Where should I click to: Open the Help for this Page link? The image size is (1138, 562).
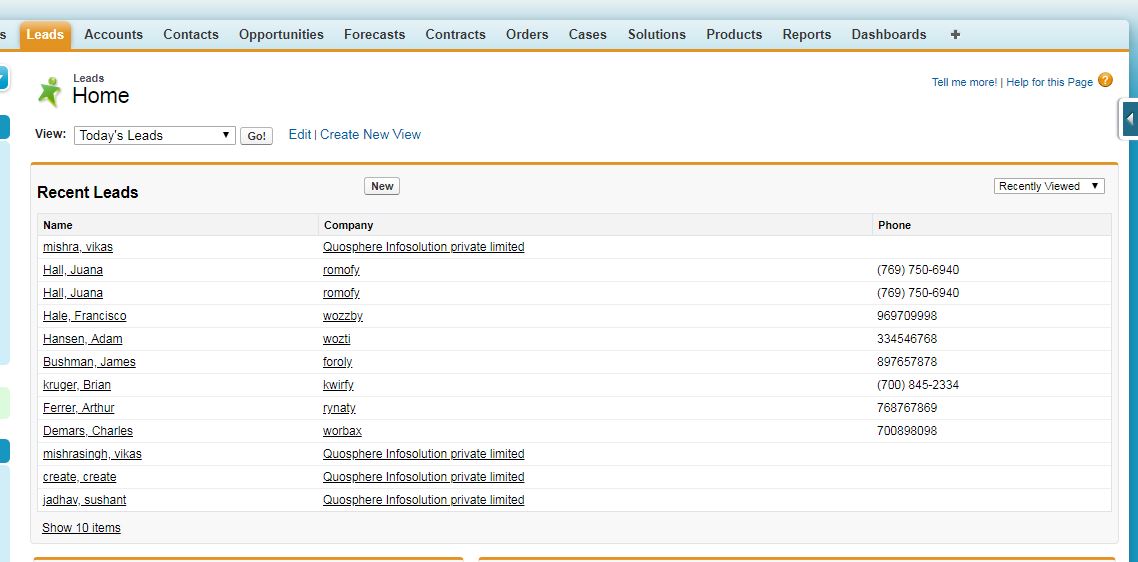coord(1049,82)
